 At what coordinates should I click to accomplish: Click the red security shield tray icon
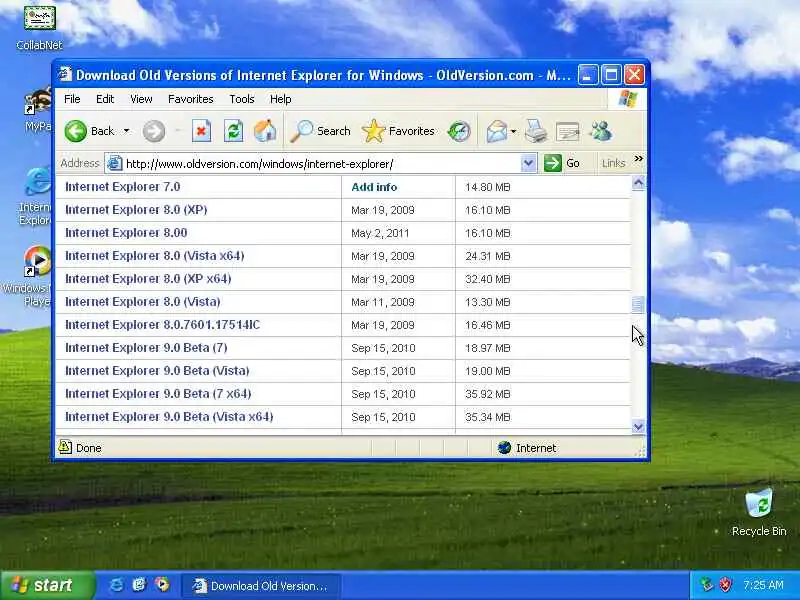pyautogui.click(x=725, y=585)
